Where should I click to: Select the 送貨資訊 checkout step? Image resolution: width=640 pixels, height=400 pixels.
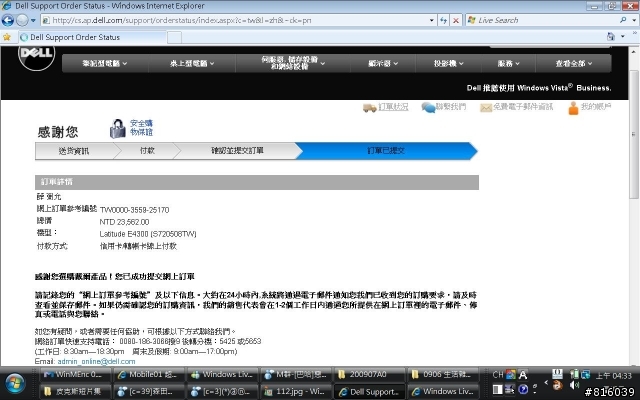pos(74,151)
